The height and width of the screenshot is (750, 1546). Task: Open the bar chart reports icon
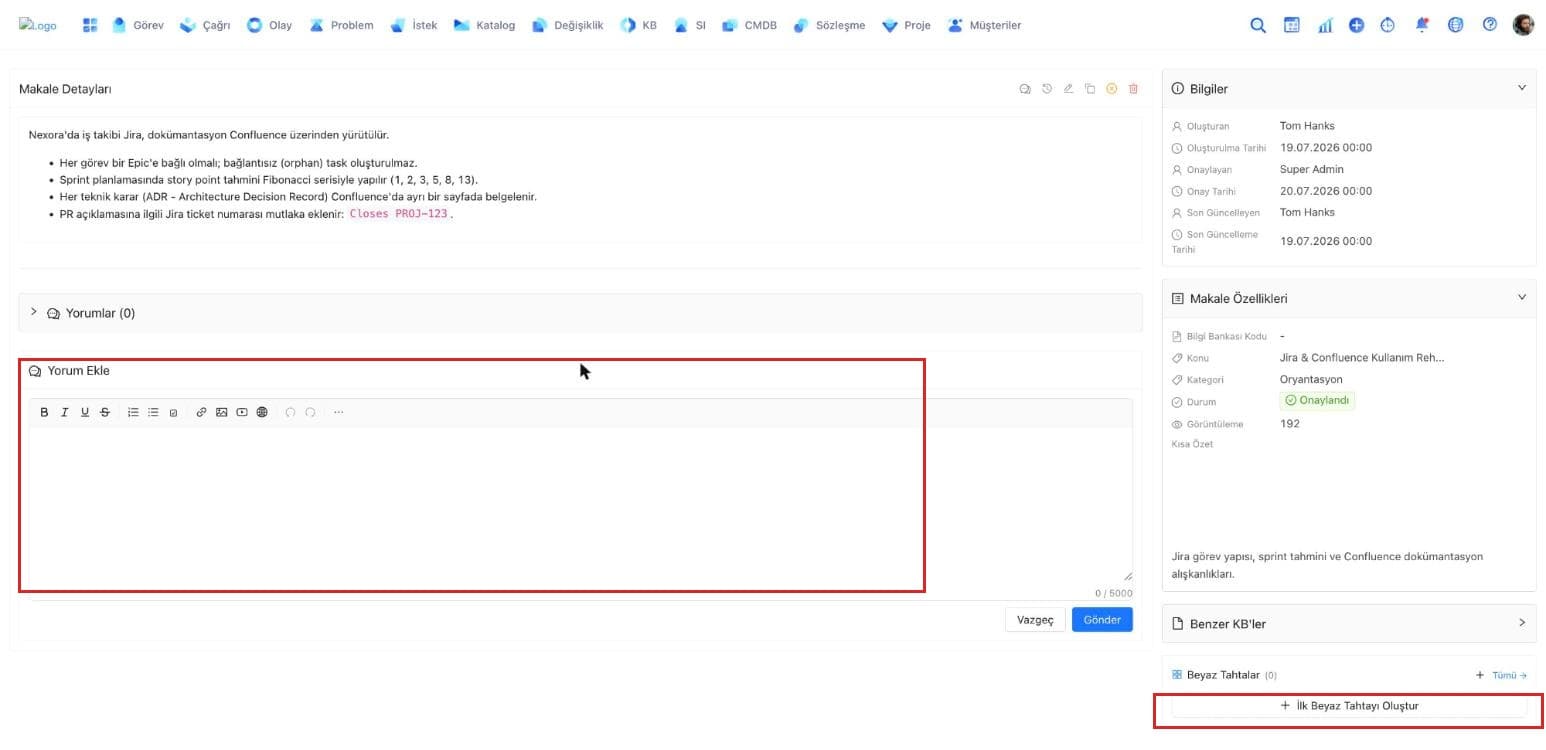[x=1325, y=26]
